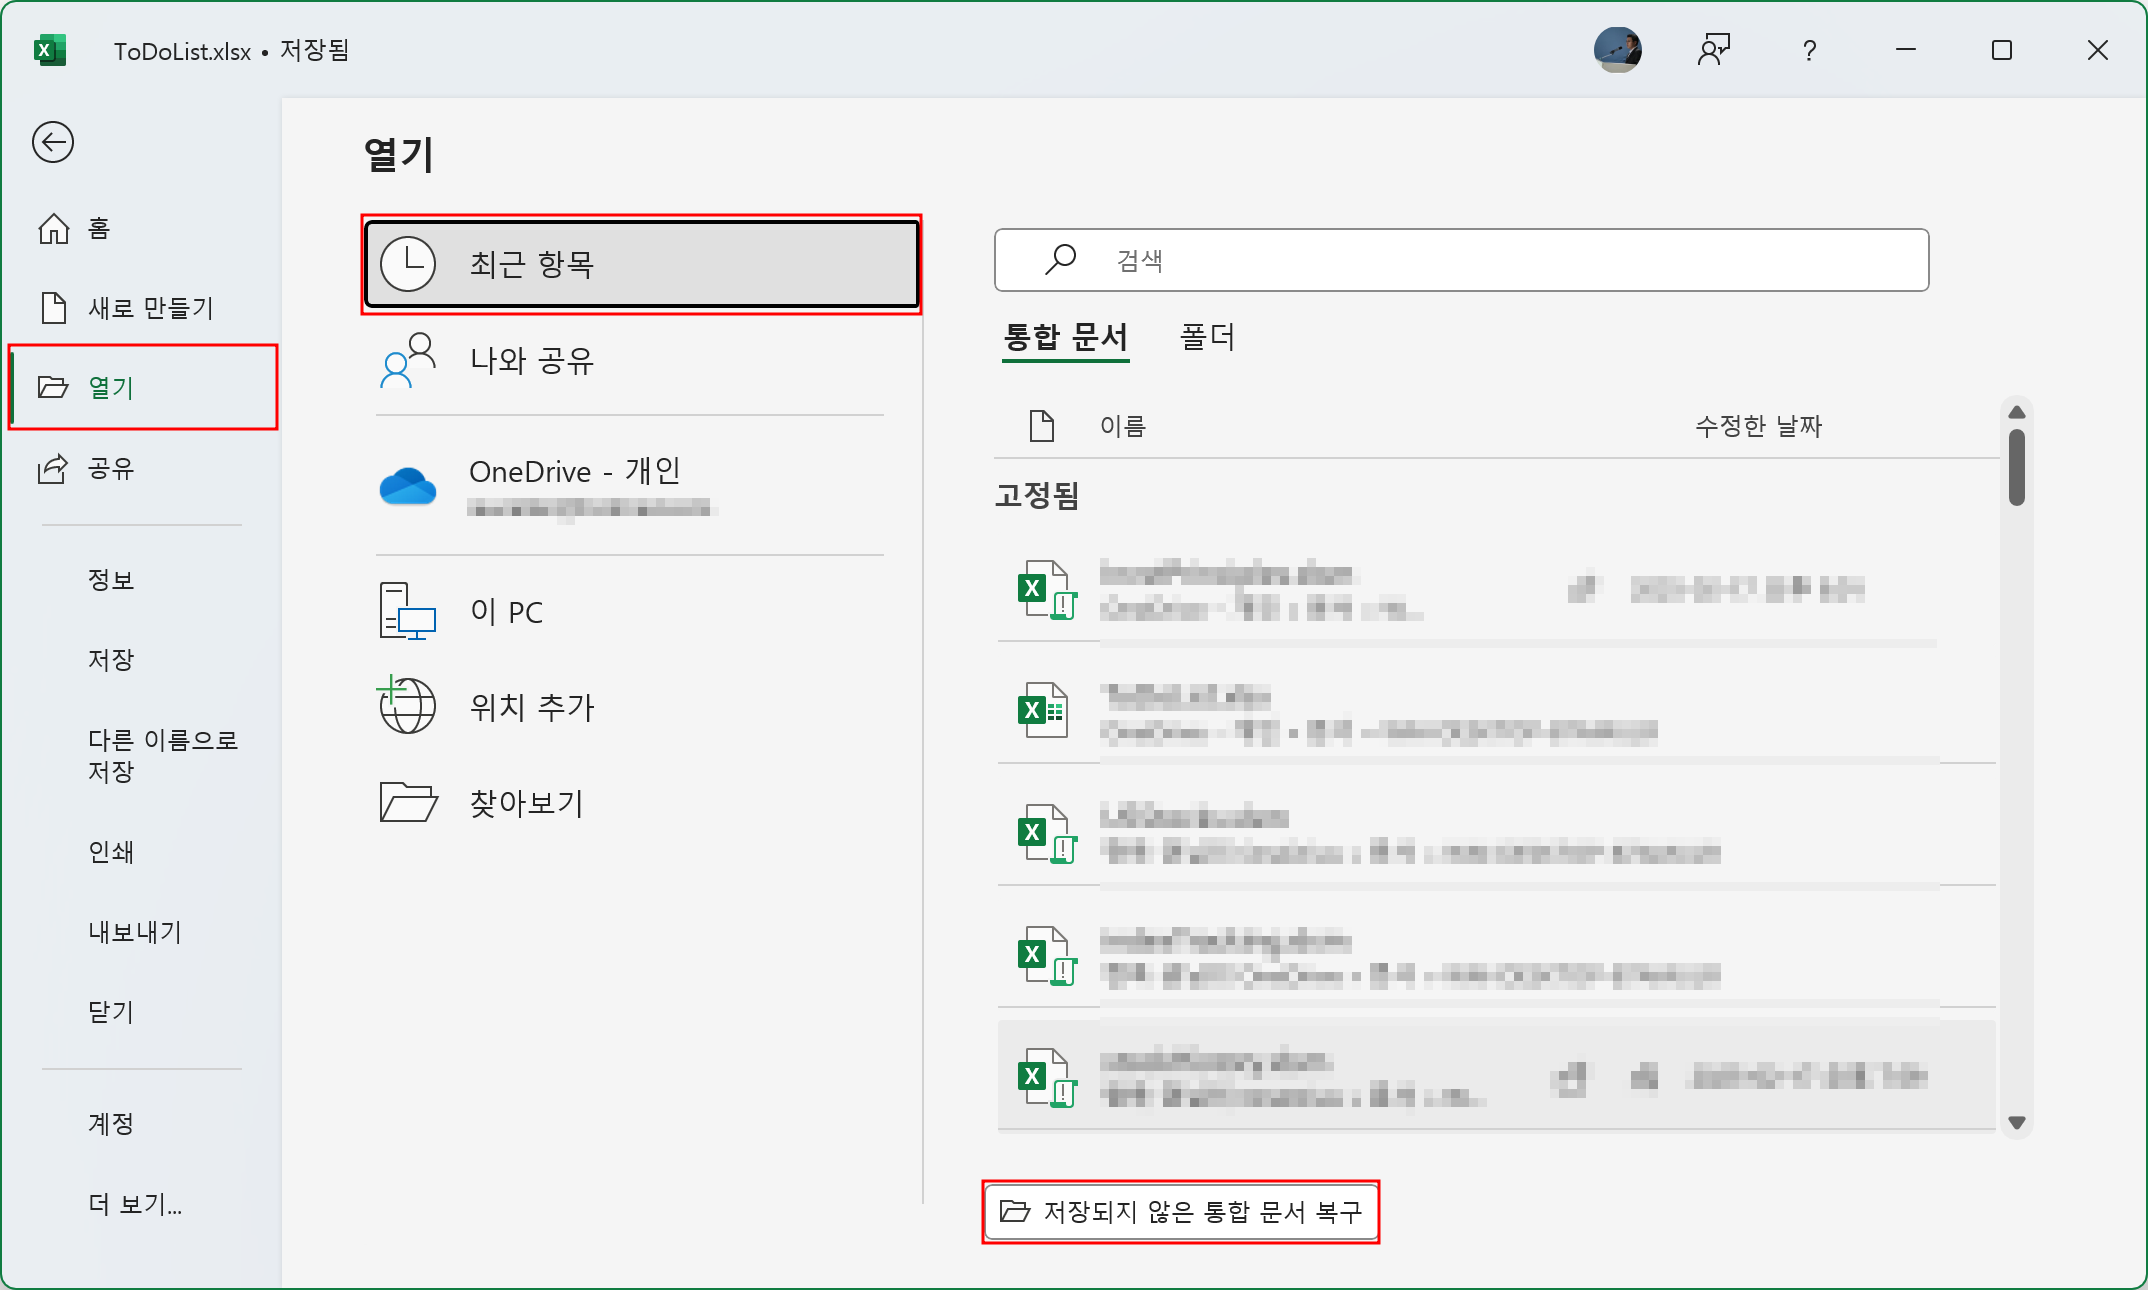This screenshot has width=2148, height=1290.
Task: Switch to the 폴더 tab
Action: coord(1207,337)
